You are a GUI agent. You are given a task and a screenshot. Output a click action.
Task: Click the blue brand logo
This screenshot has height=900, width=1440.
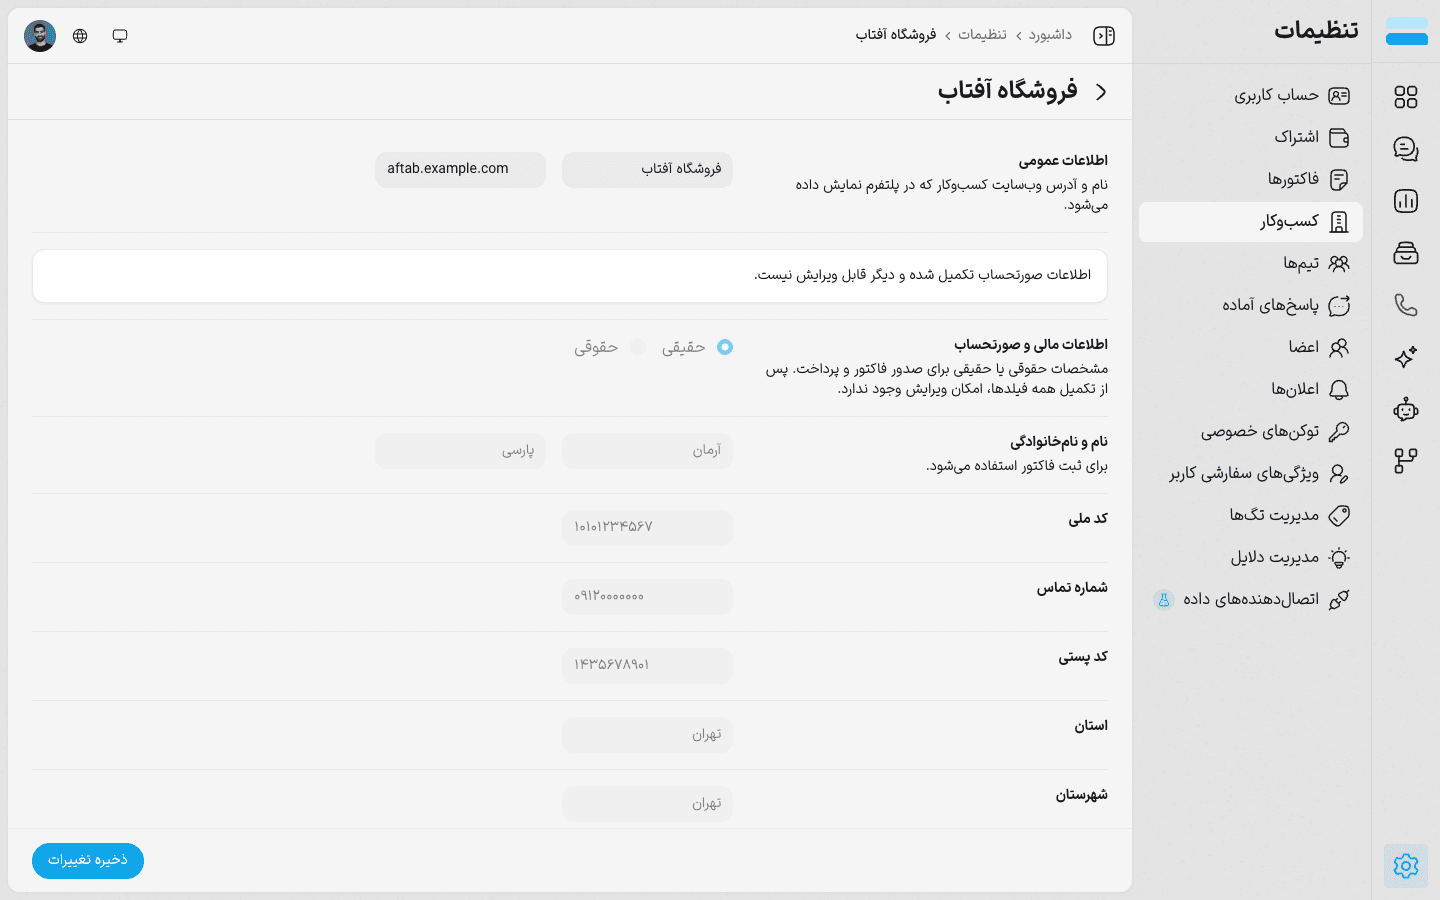point(1407,31)
